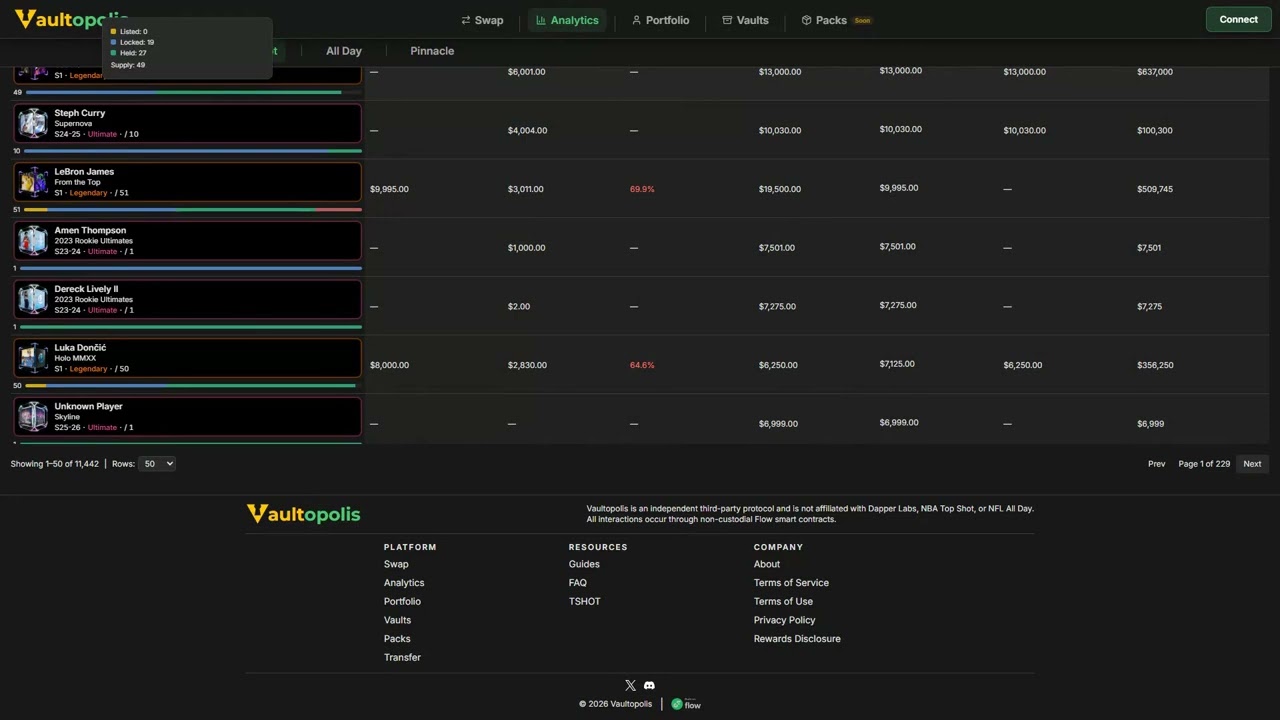The width and height of the screenshot is (1280, 720).
Task: Click the Showing 1–50 of 11,442 text
Action: (55, 464)
